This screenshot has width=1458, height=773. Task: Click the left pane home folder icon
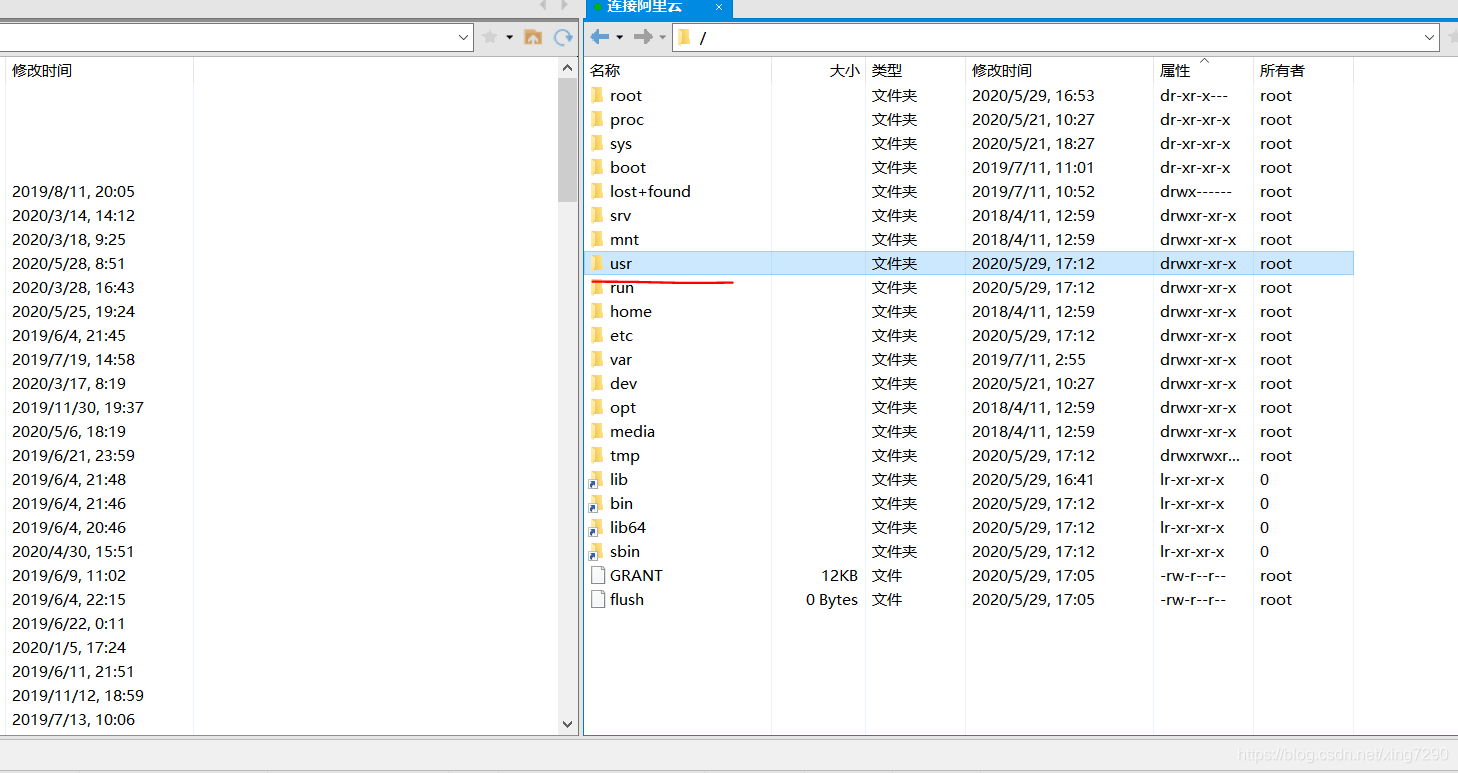click(533, 37)
